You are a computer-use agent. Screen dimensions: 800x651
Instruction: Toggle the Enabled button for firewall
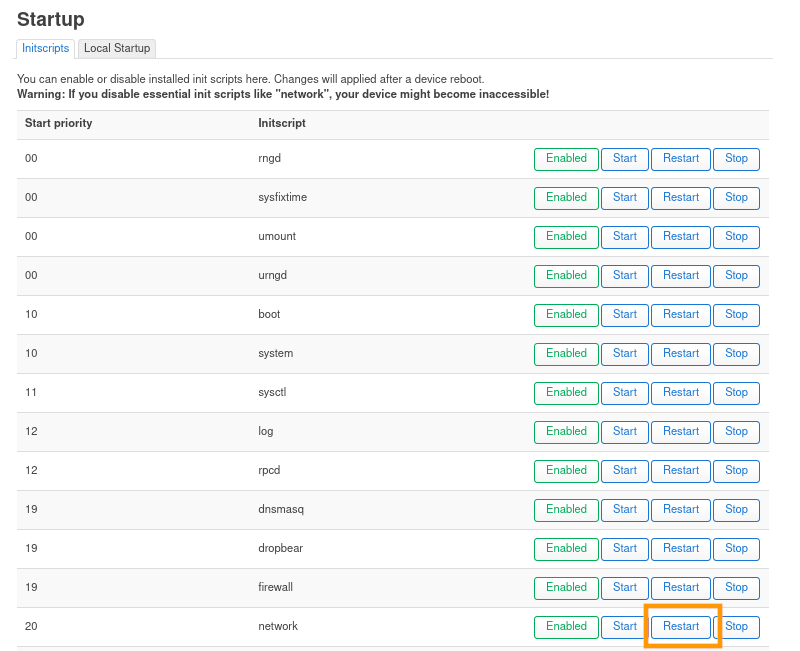[566, 588]
